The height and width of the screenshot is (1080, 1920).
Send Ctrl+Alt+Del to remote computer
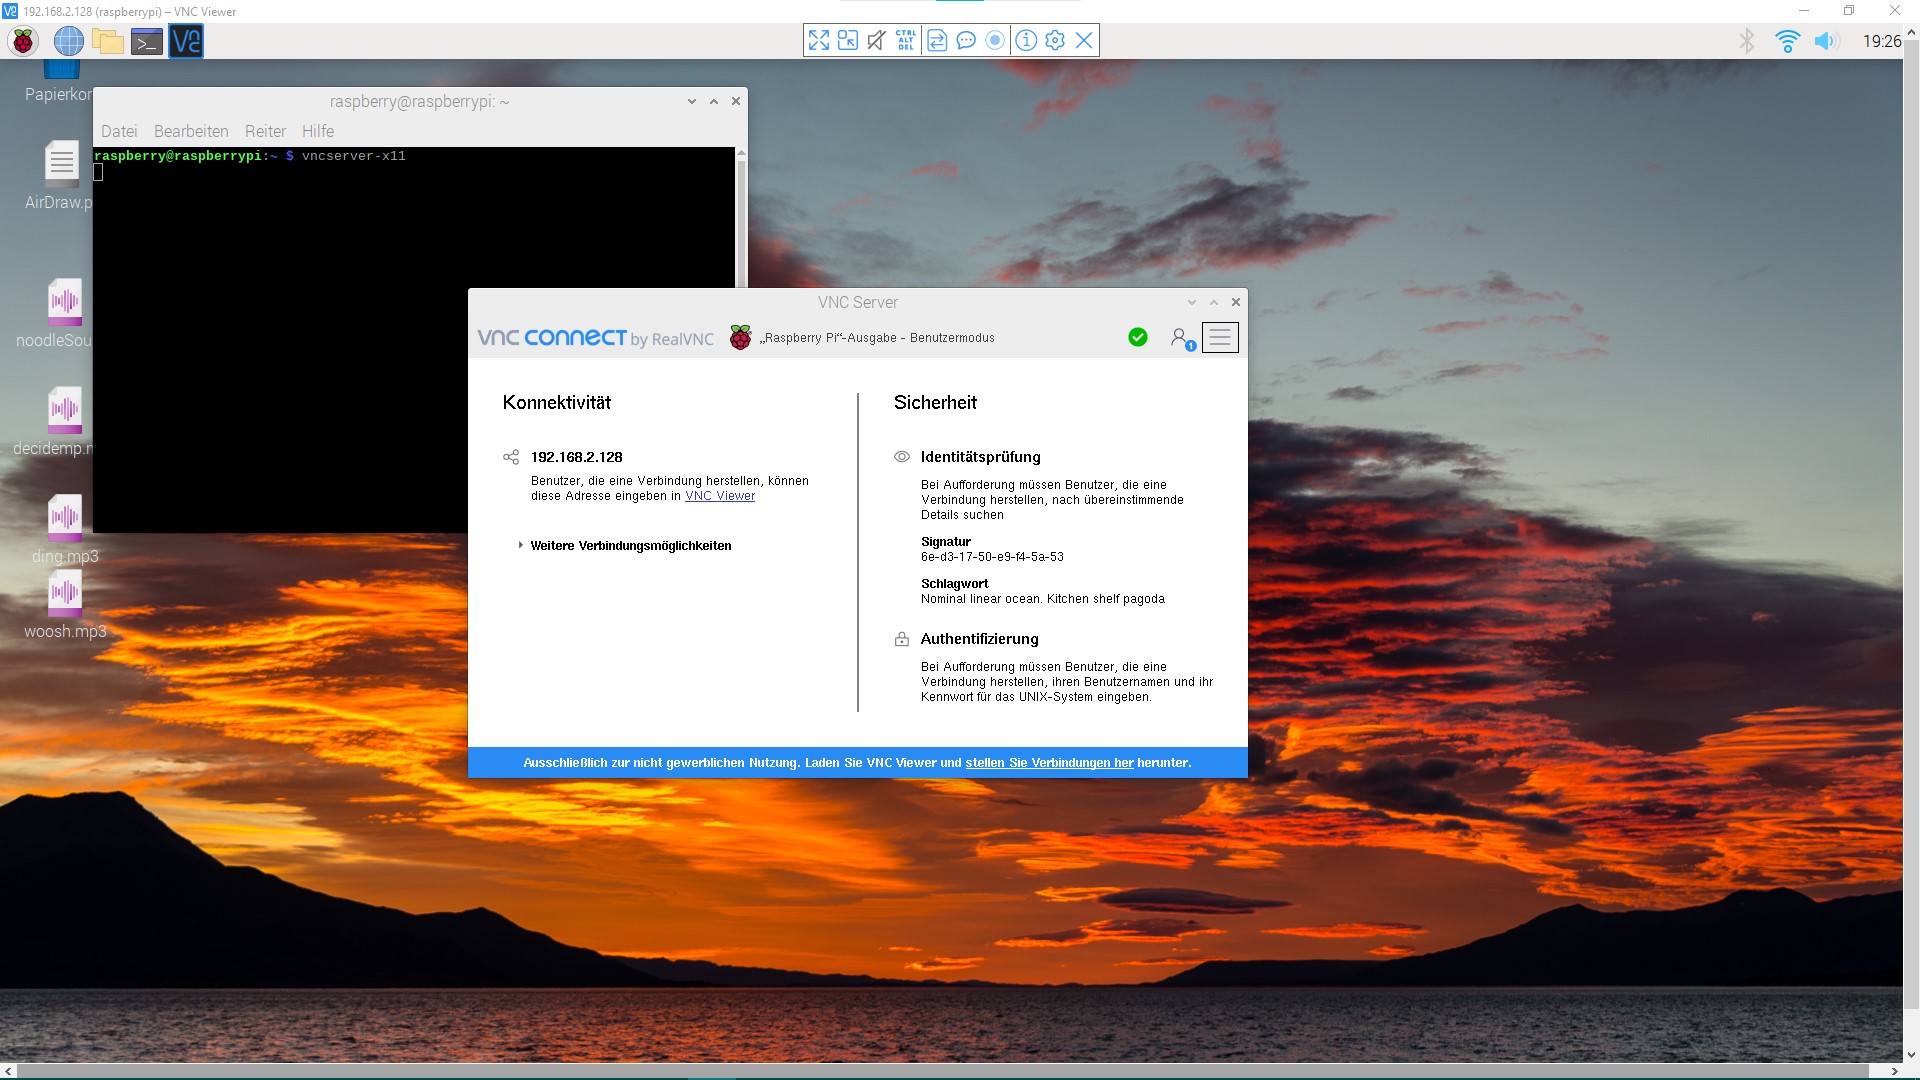point(906,40)
